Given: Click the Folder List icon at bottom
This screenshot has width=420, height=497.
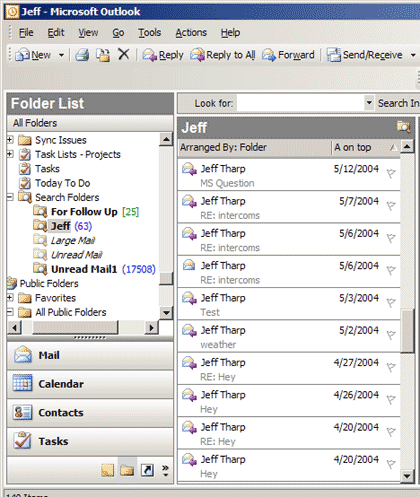Looking at the screenshot, I should tap(127, 470).
